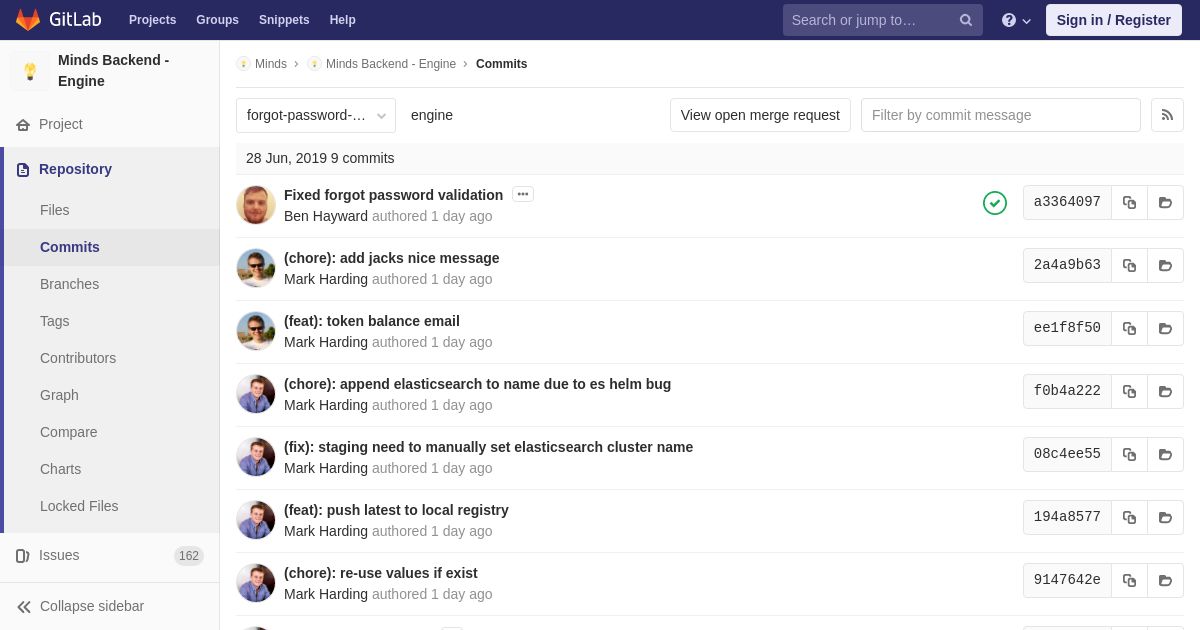
Task: Click the GitLab fox logo
Action: click(x=28, y=20)
